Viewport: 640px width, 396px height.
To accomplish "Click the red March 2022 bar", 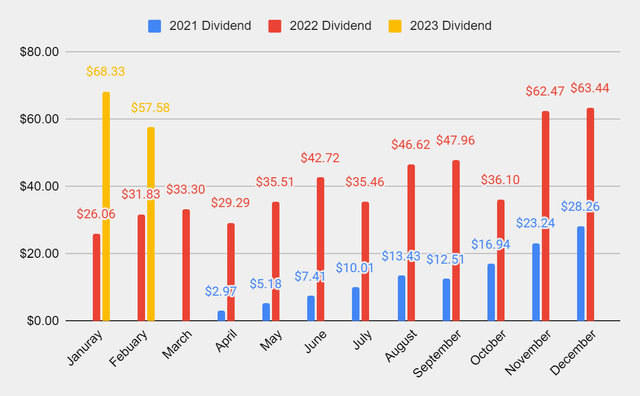I will [186, 265].
